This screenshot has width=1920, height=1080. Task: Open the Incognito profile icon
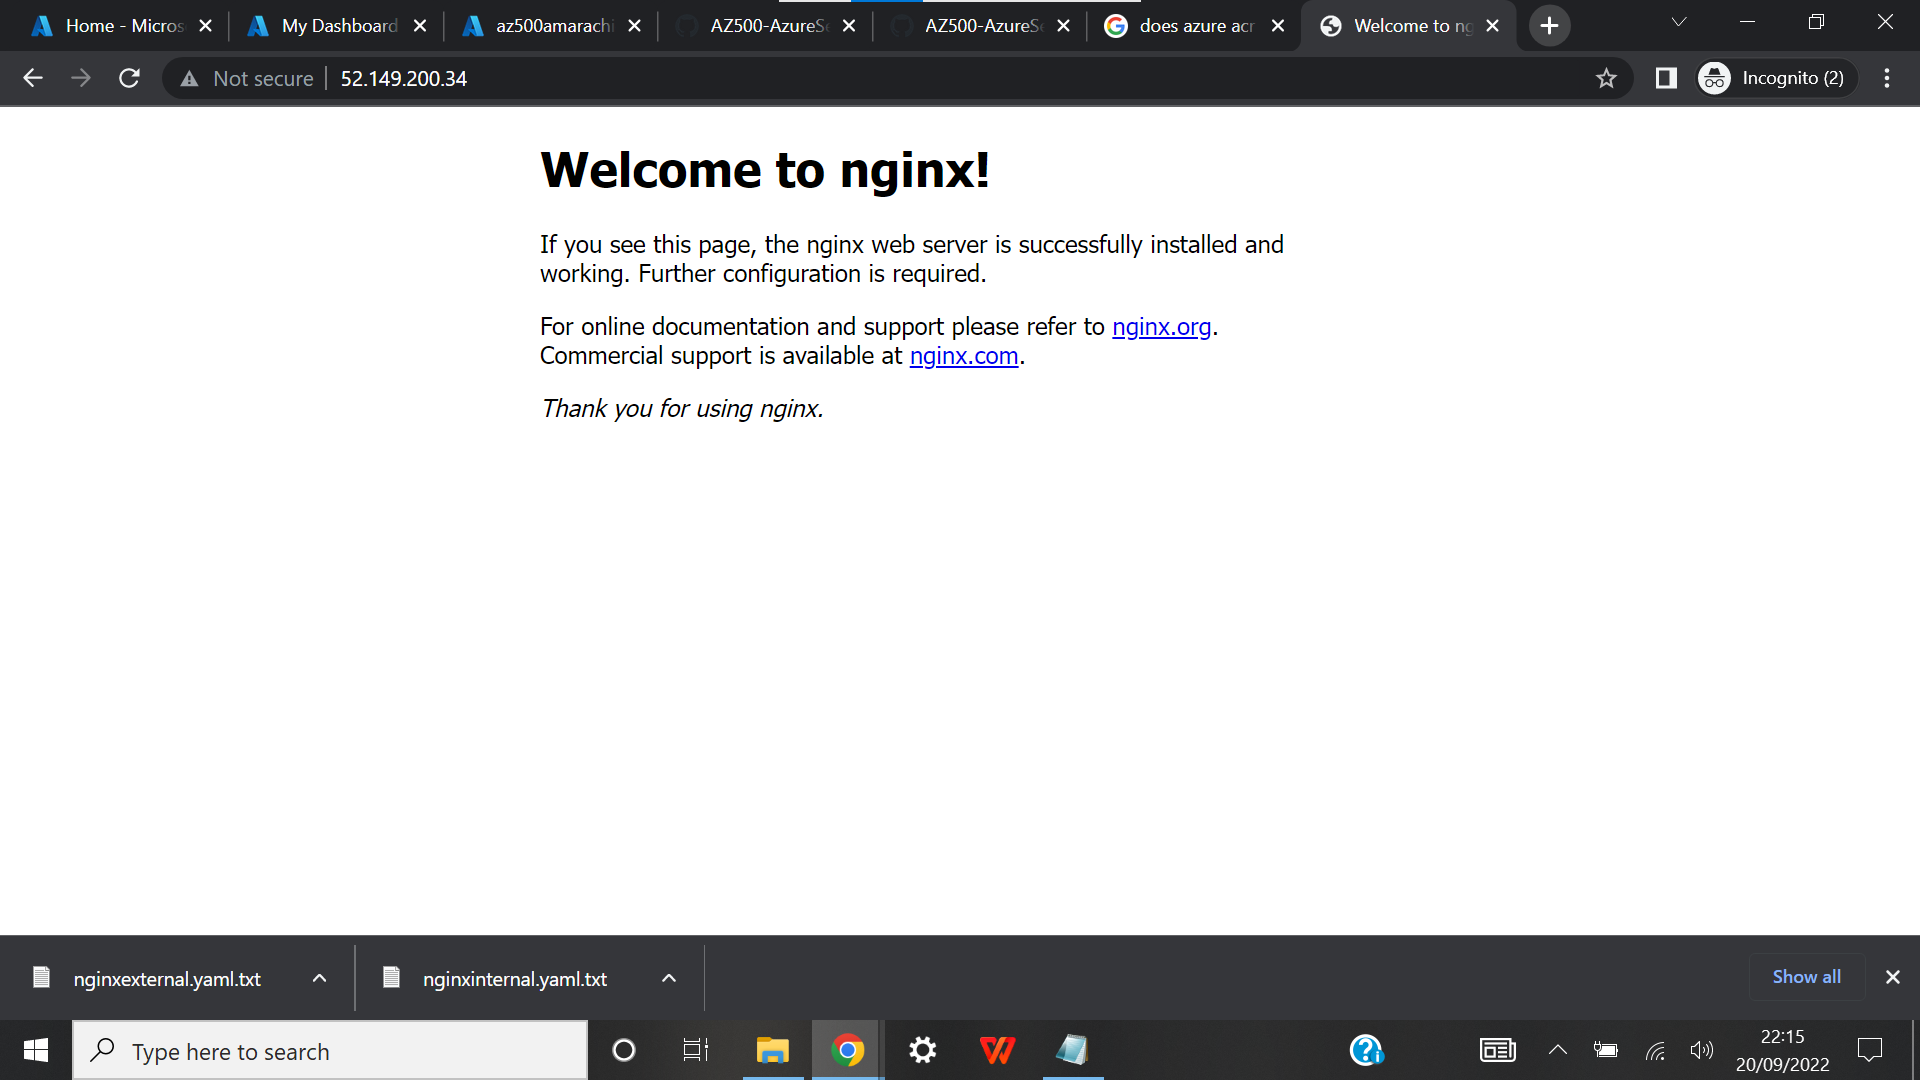click(x=1713, y=78)
